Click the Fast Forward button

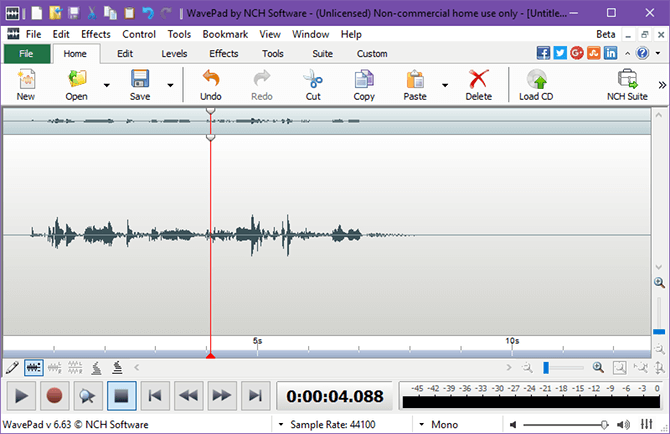point(222,396)
